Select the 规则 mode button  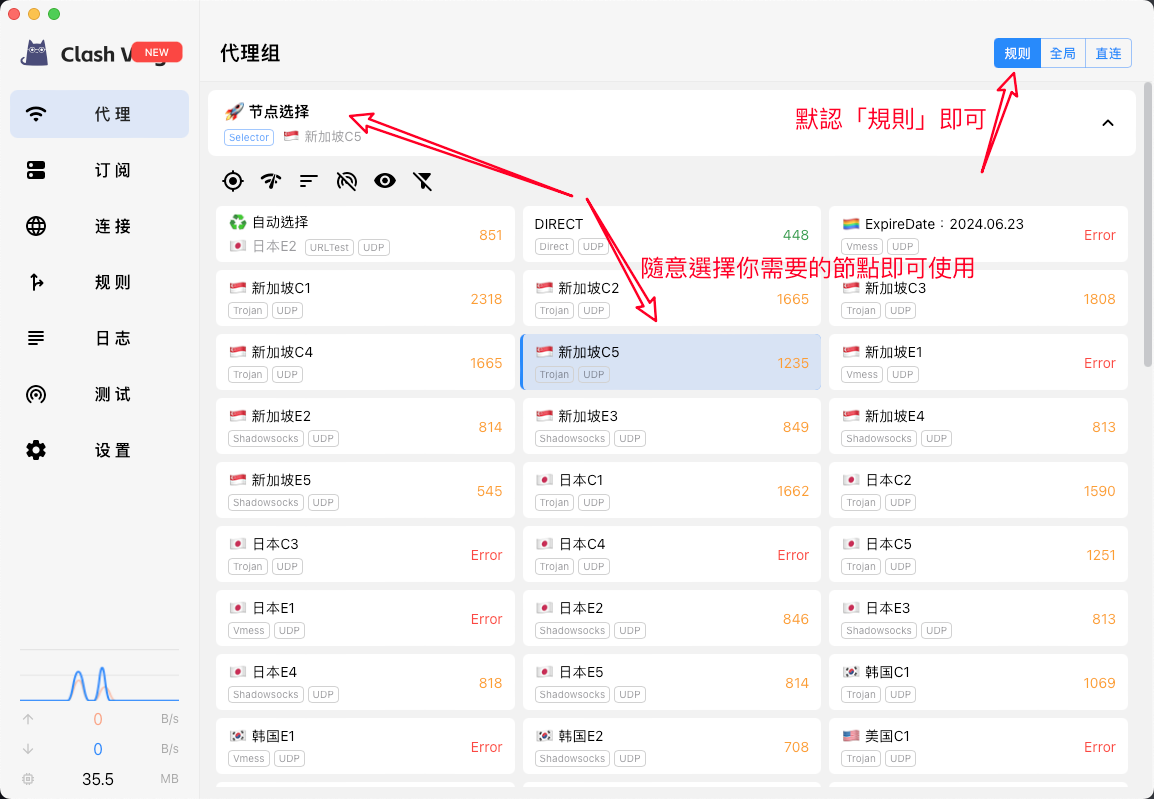1017,53
